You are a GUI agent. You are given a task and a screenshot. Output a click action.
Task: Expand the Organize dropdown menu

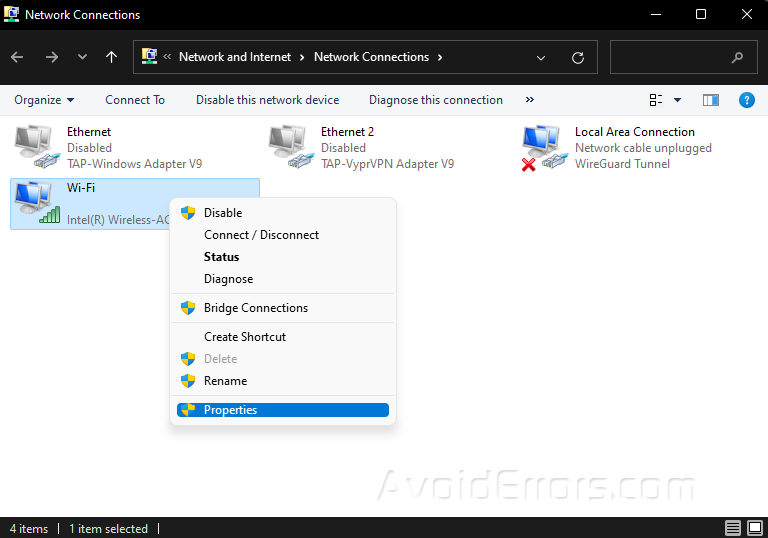click(x=44, y=100)
